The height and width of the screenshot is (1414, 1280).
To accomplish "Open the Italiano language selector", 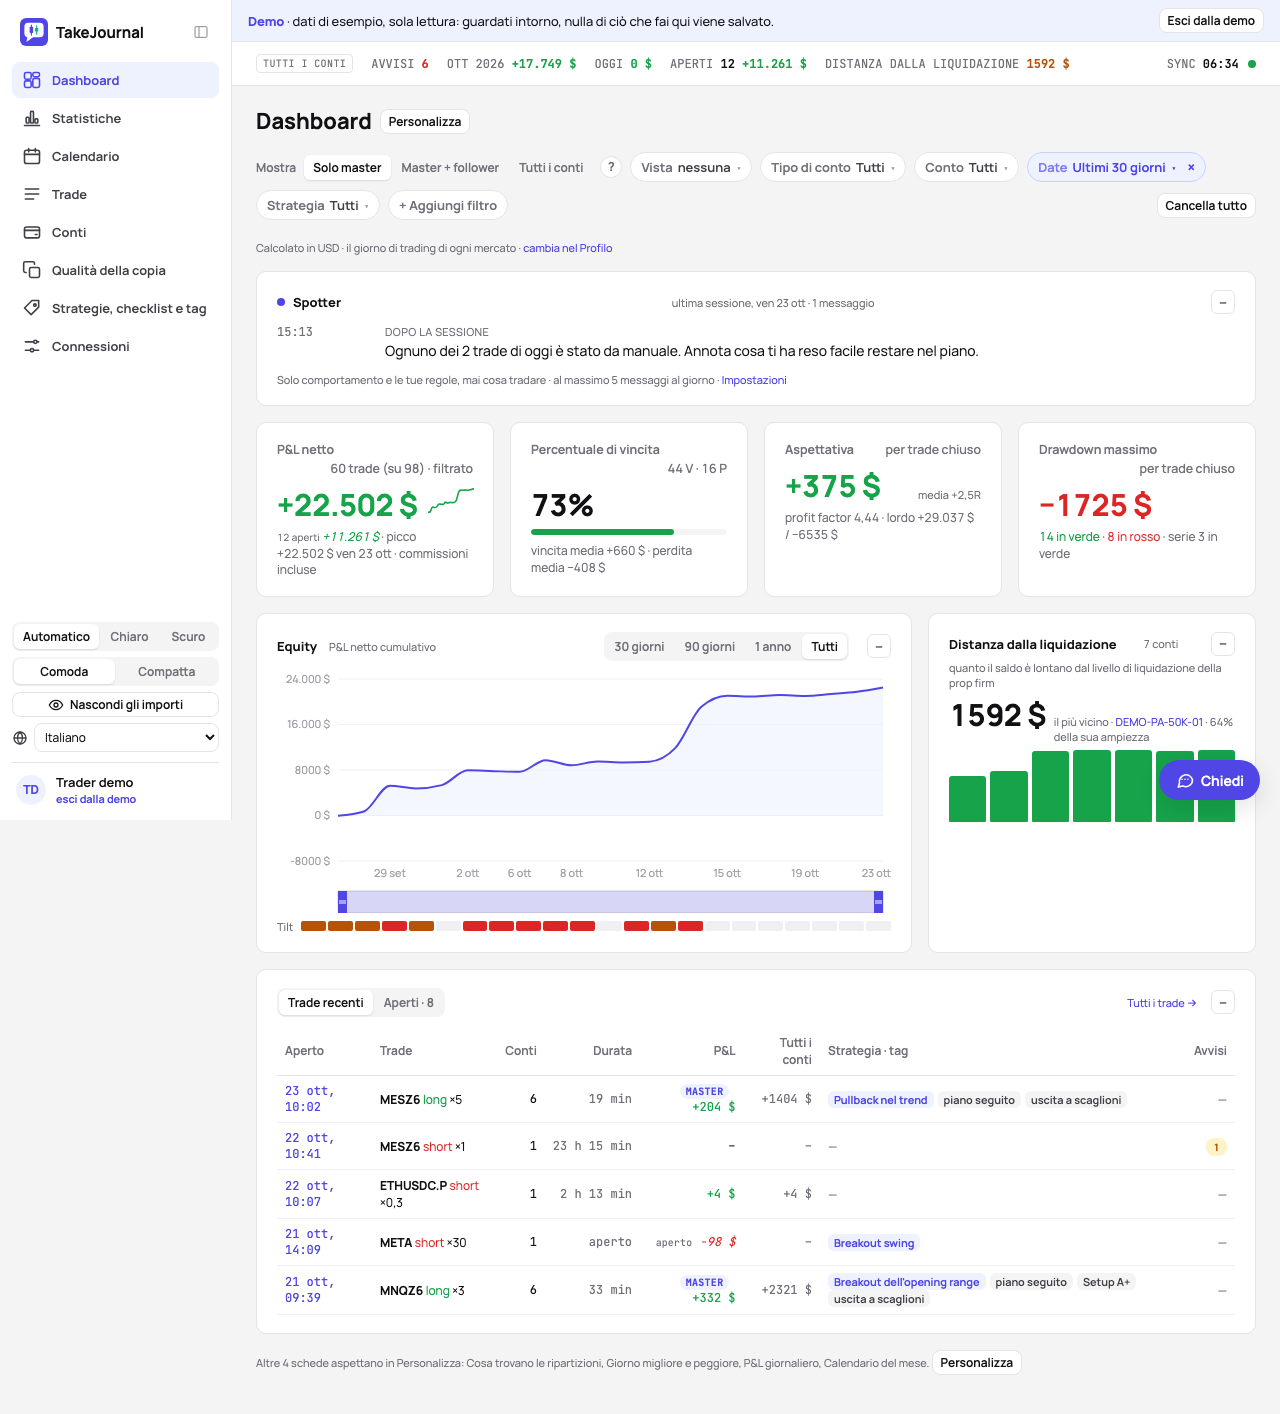I will tap(126, 738).
